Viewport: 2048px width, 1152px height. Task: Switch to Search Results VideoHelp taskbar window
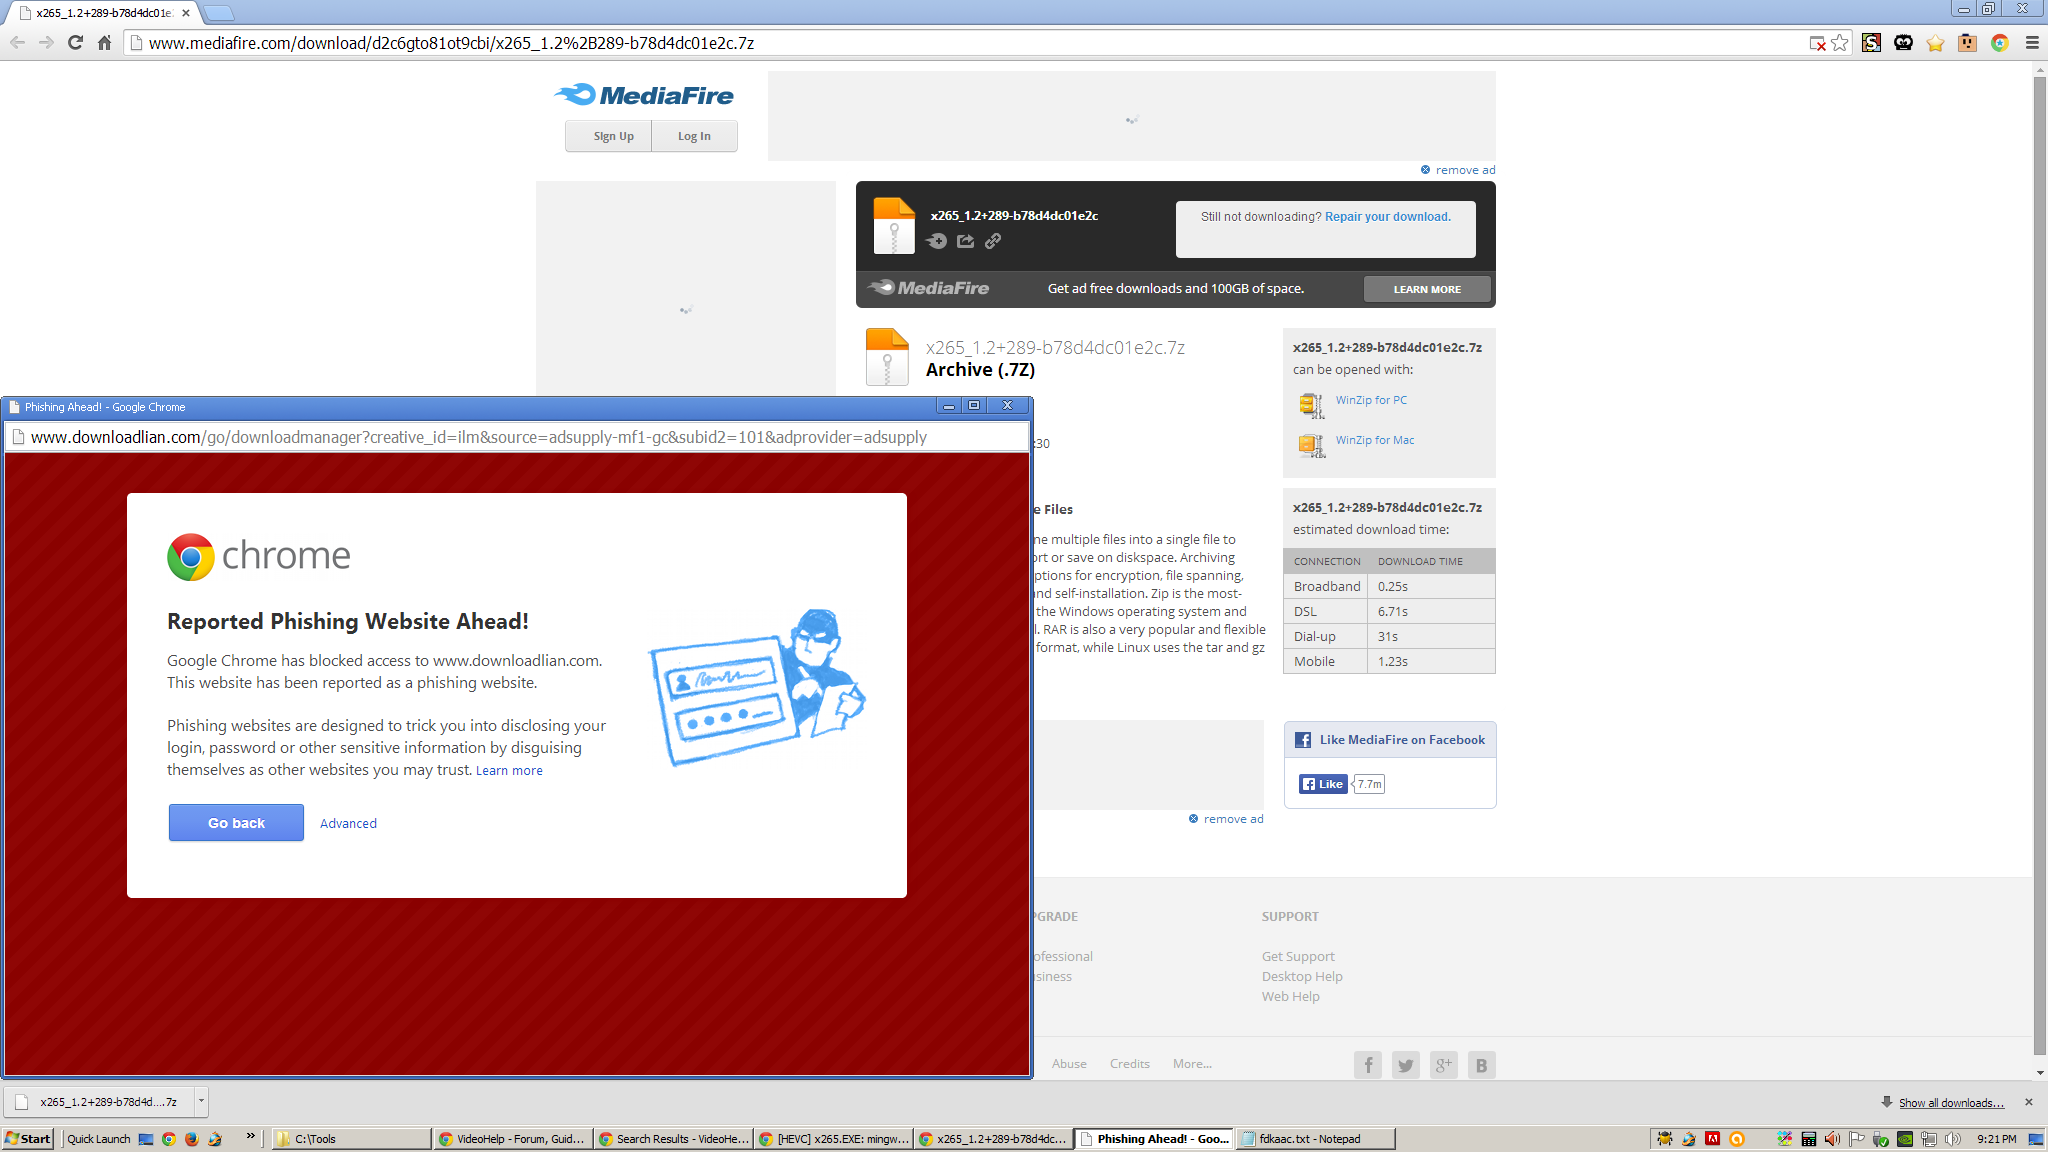pos(672,1139)
